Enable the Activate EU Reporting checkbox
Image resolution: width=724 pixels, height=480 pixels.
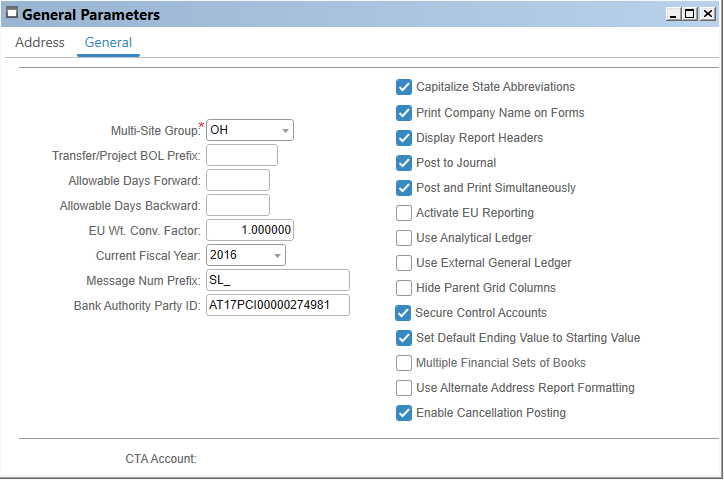pos(404,212)
